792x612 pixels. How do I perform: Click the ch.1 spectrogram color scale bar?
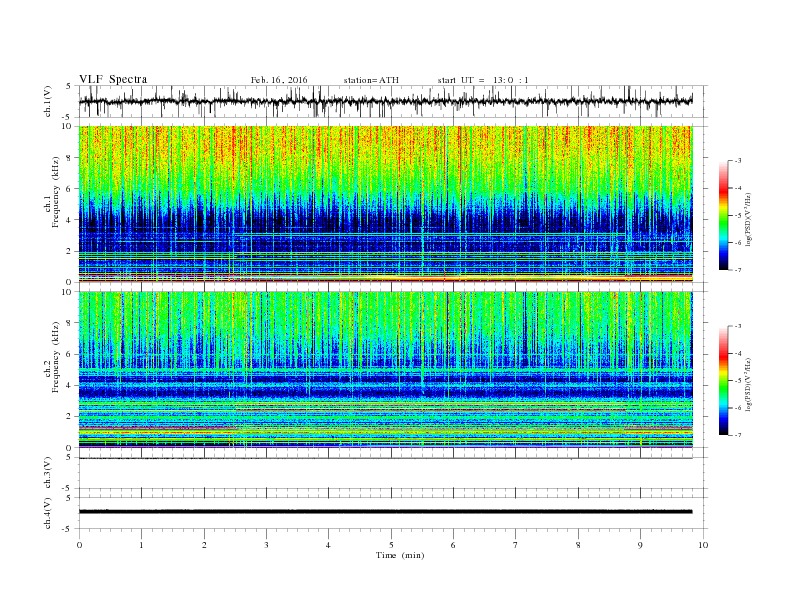(x=723, y=216)
